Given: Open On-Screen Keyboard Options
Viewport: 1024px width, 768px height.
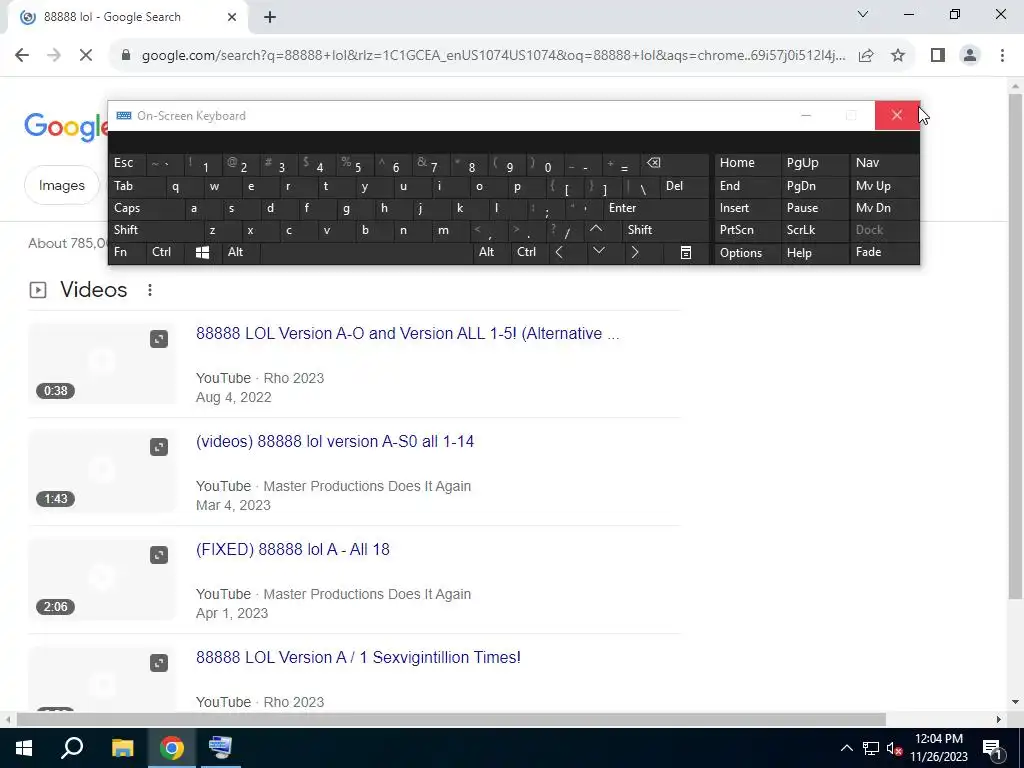Looking at the screenshot, I should (x=747, y=253).
